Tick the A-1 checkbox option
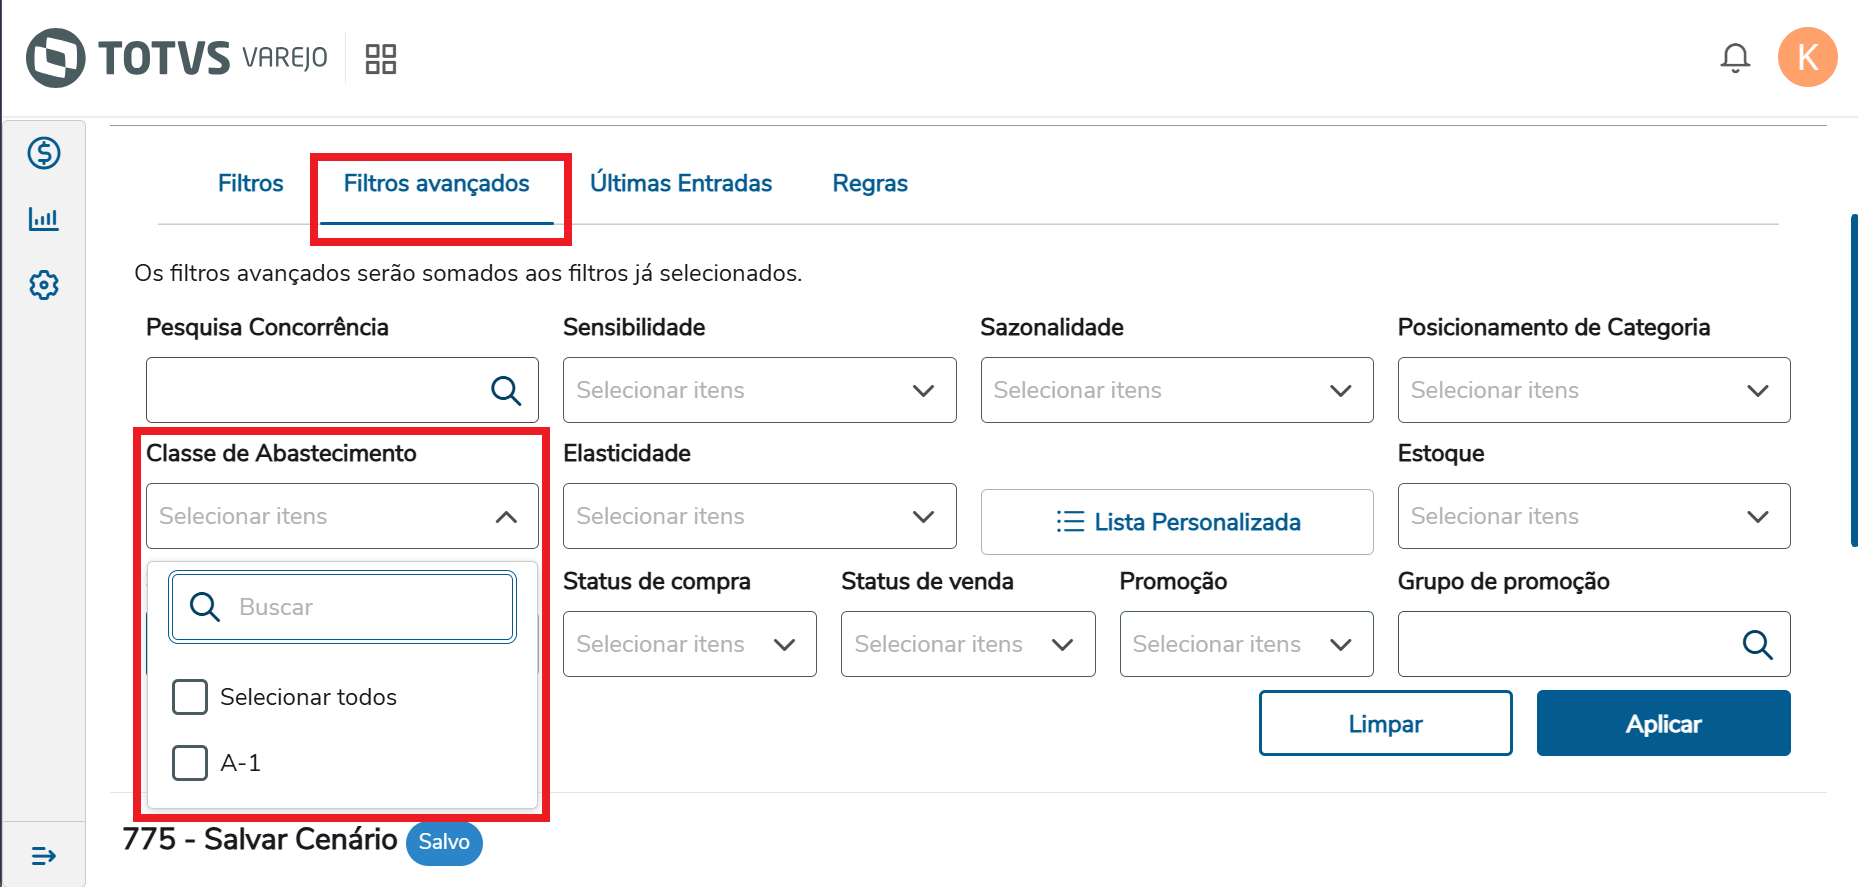Screen dimensions: 1858x887 pyautogui.click(x=190, y=763)
